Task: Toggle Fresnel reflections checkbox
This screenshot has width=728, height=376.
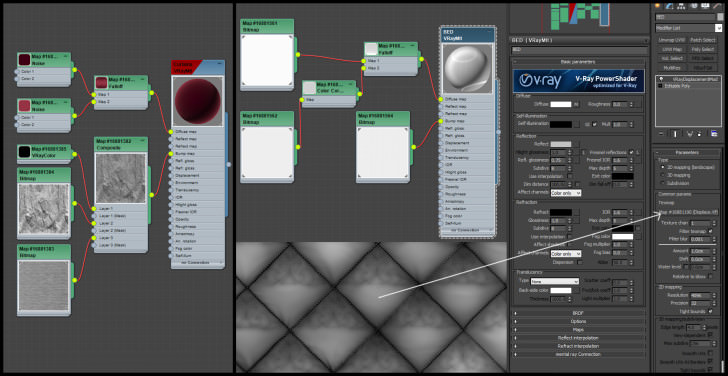Action: [631, 152]
